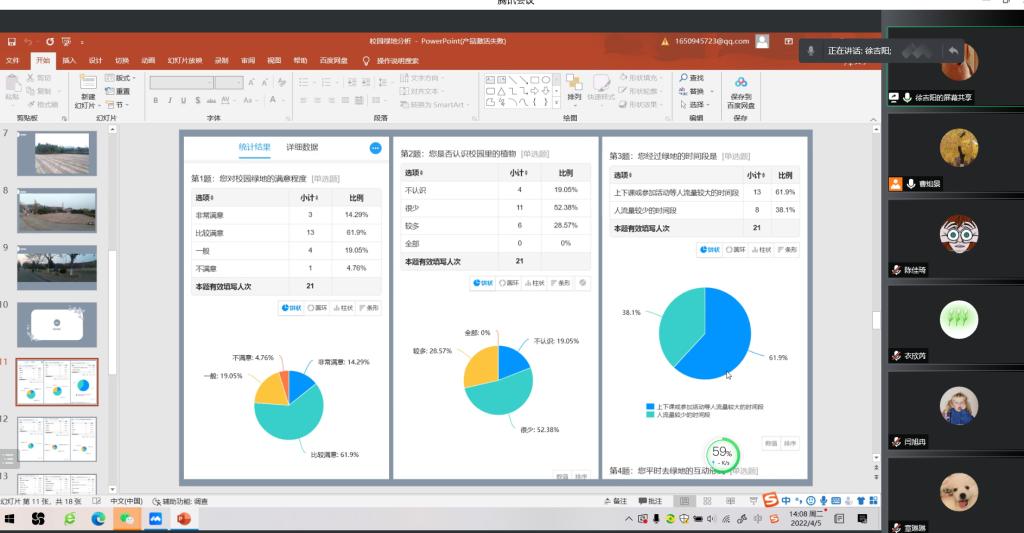The height and width of the screenshot is (533, 1024).
Task: Select slide 8 thumbnail in slide panel
Action: click(57, 210)
